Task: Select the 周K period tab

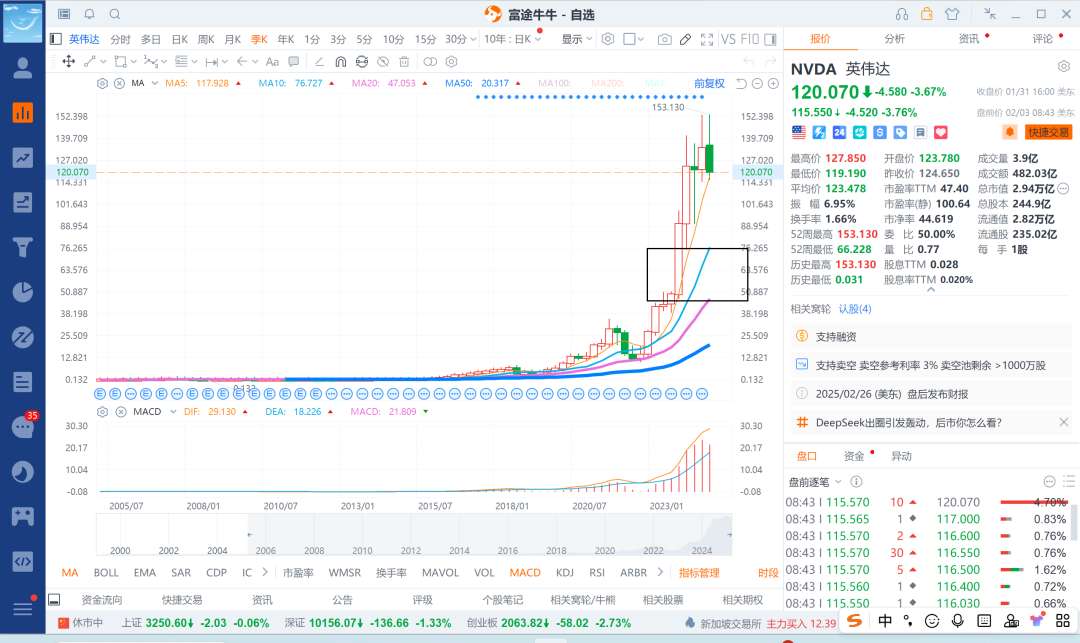Action: click(206, 39)
